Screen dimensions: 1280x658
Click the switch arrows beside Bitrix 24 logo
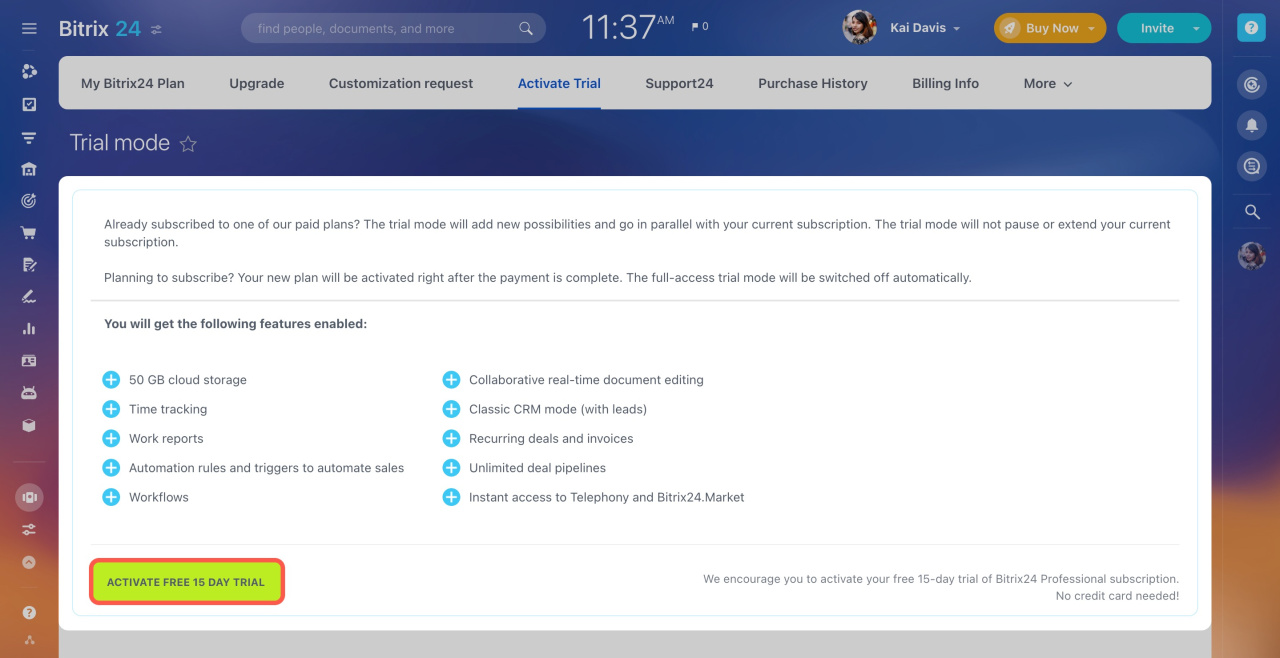(156, 30)
